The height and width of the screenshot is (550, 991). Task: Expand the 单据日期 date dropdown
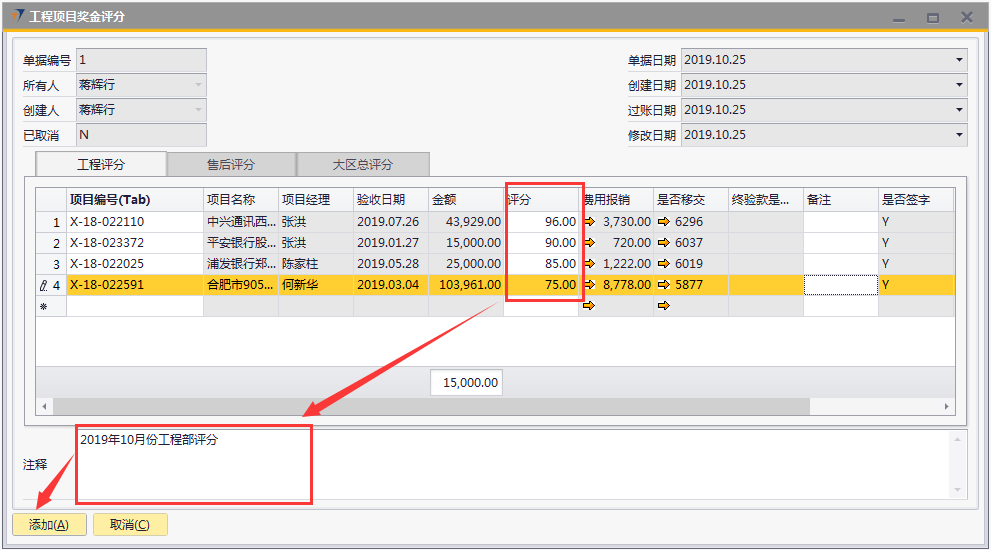[x=959, y=60]
